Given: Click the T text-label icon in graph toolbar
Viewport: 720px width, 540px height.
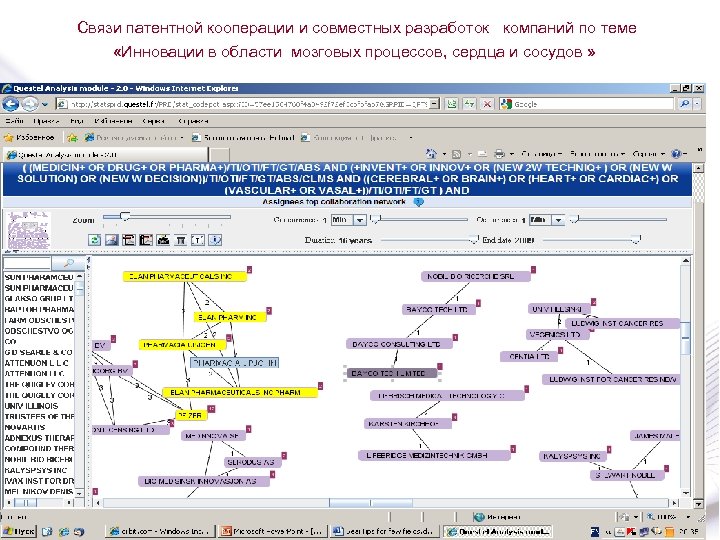Looking at the screenshot, I should [x=197, y=240].
